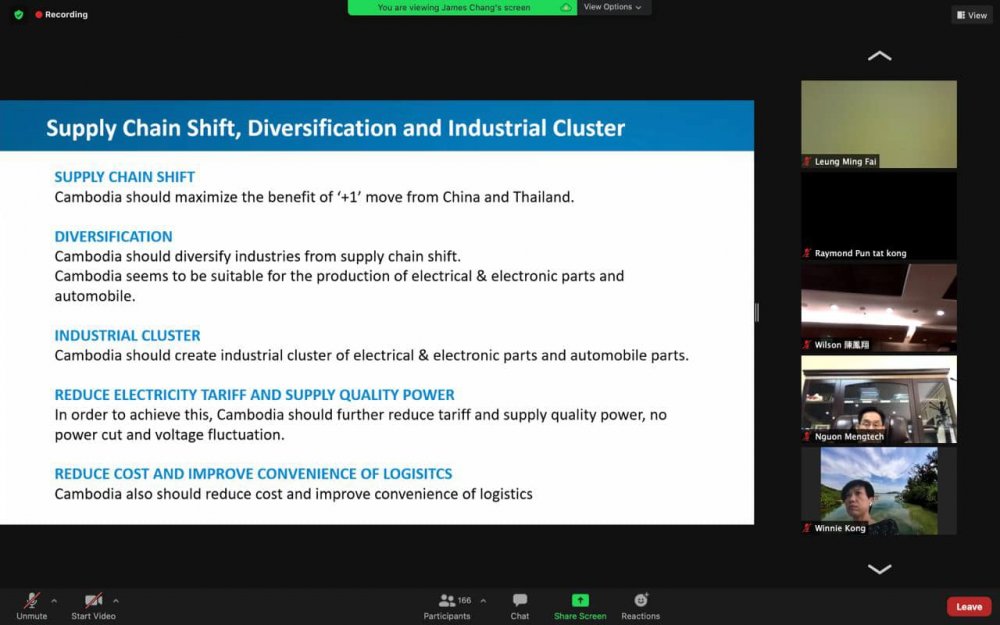Click the green Share Screen icon

pyautogui.click(x=580, y=600)
